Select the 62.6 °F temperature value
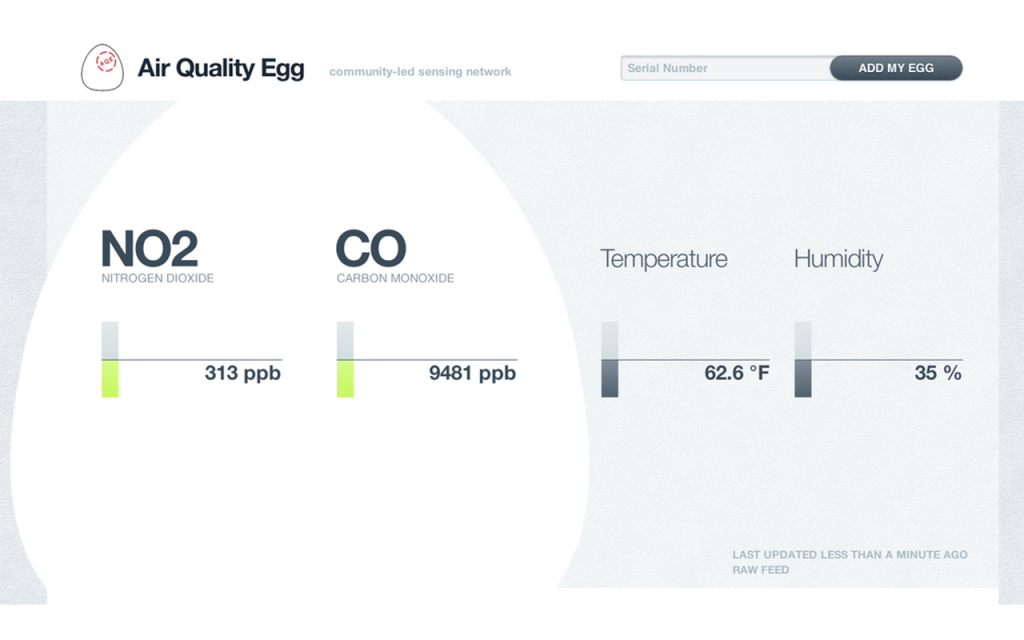 (737, 373)
